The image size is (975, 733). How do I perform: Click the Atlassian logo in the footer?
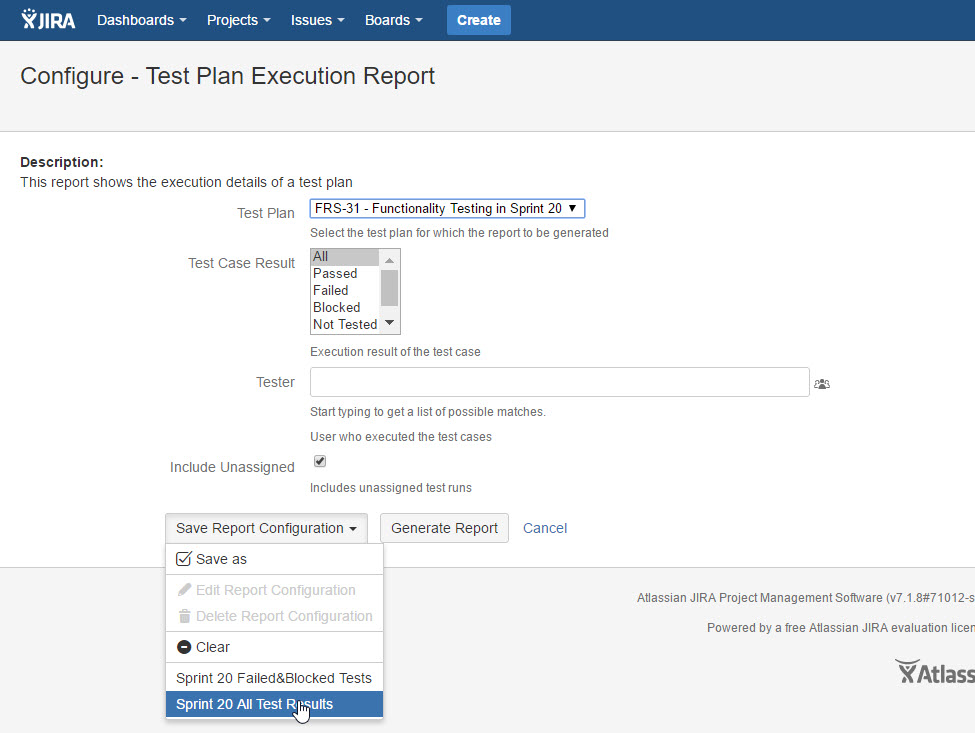coord(935,672)
